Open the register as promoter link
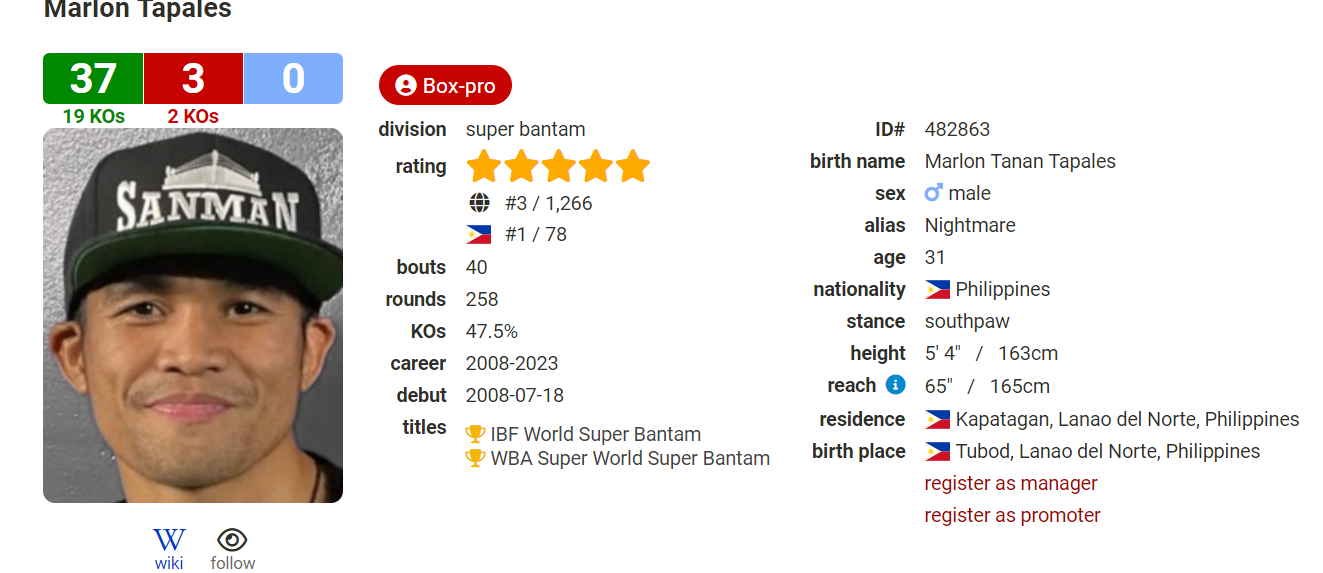The height and width of the screenshot is (573, 1323). (x=1012, y=515)
